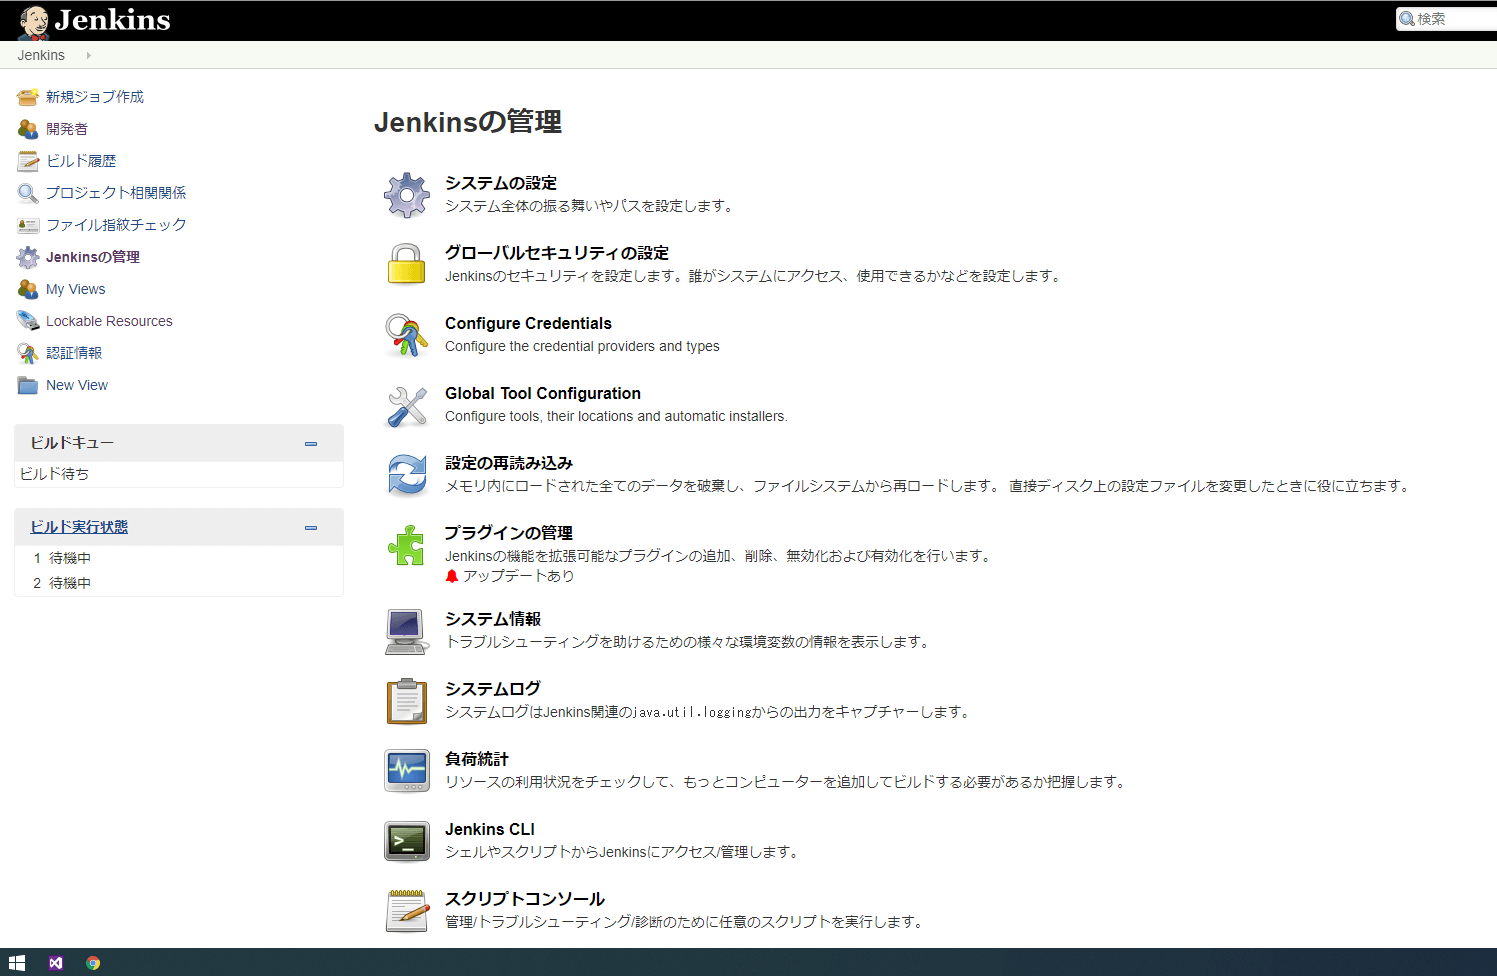Image resolution: width=1497 pixels, height=976 pixels.
Task: Click the keys icon for Configure Credentials
Action: coord(407,335)
